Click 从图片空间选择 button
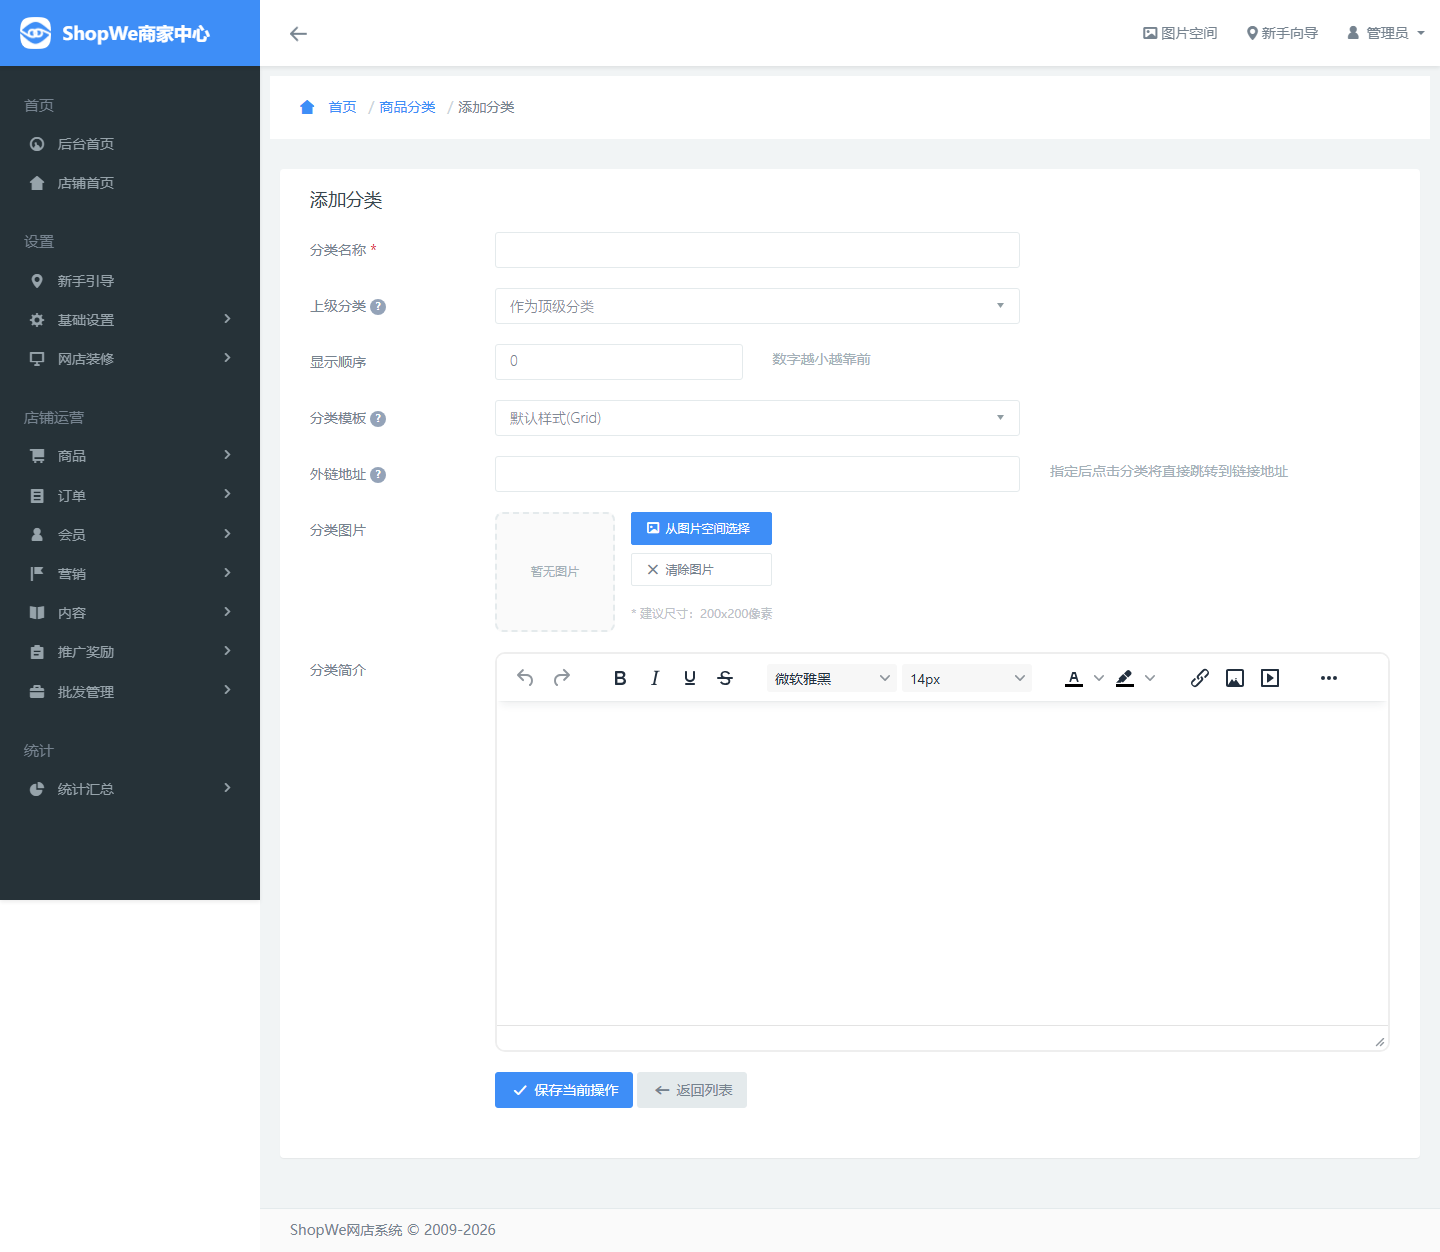 (x=701, y=528)
